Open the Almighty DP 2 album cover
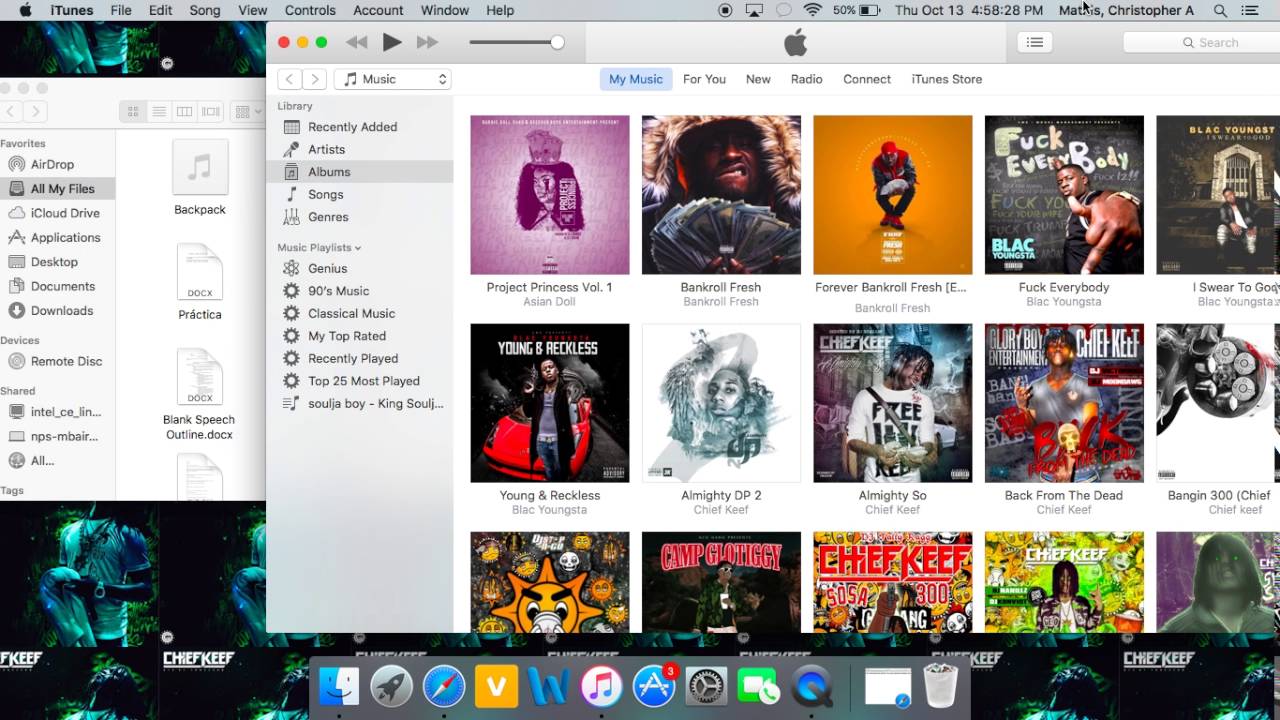 721,403
